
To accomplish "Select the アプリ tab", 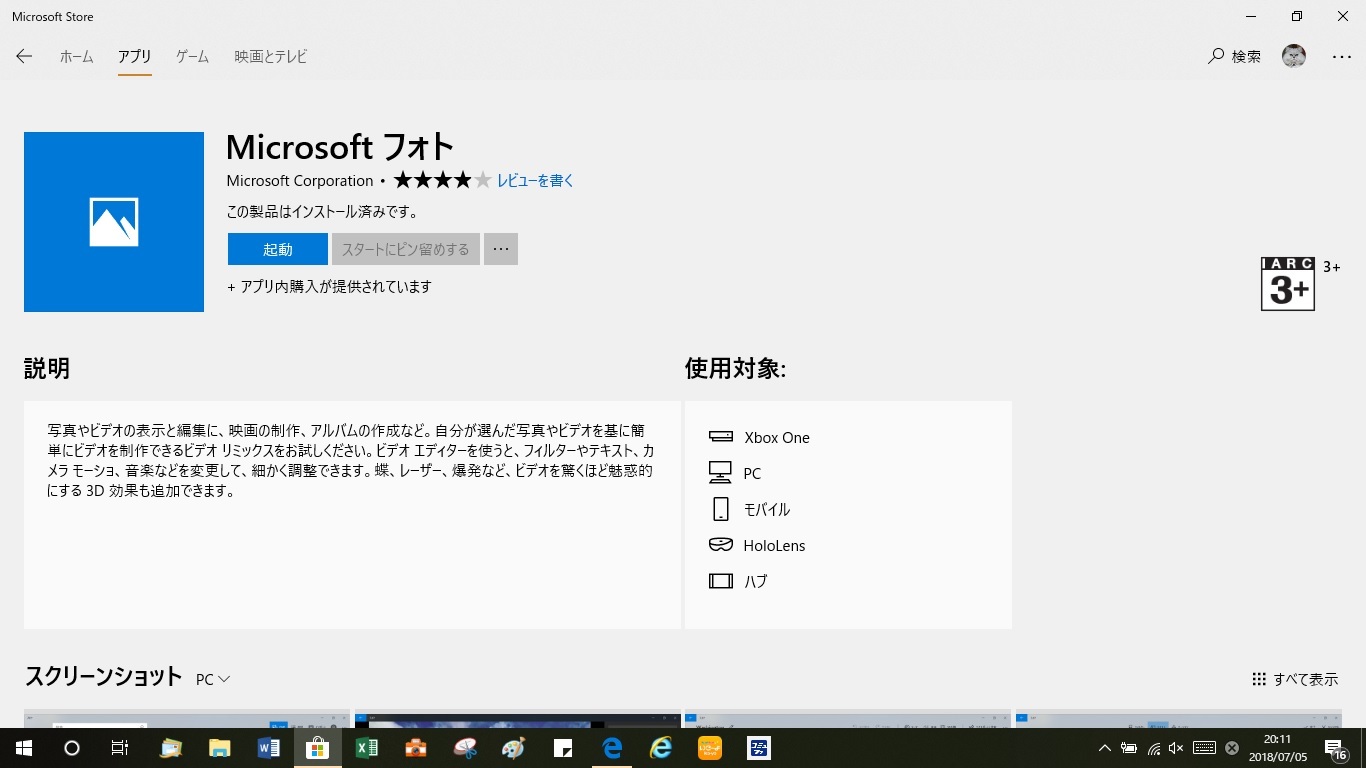I will [134, 57].
